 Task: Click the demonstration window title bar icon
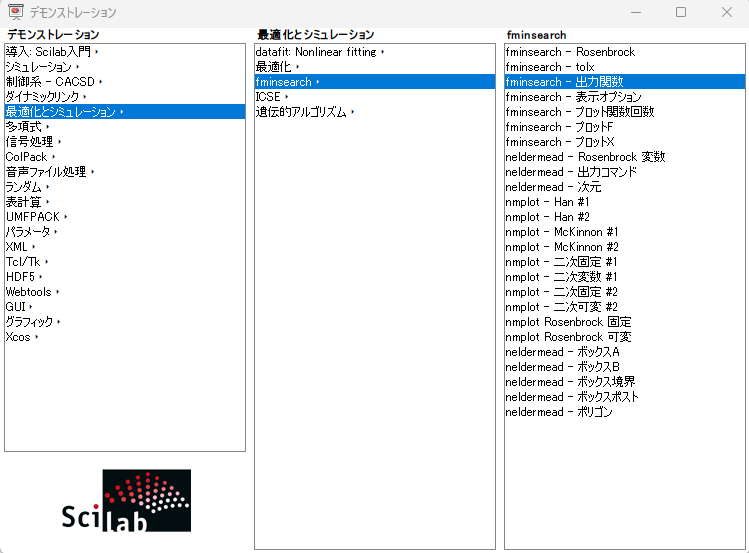(x=15, y=13)
